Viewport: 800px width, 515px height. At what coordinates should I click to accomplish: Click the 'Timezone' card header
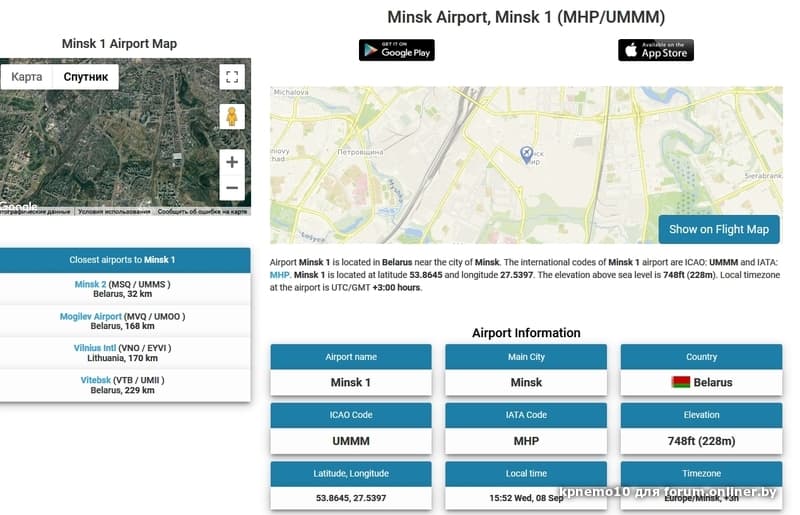tap(702, 474)
